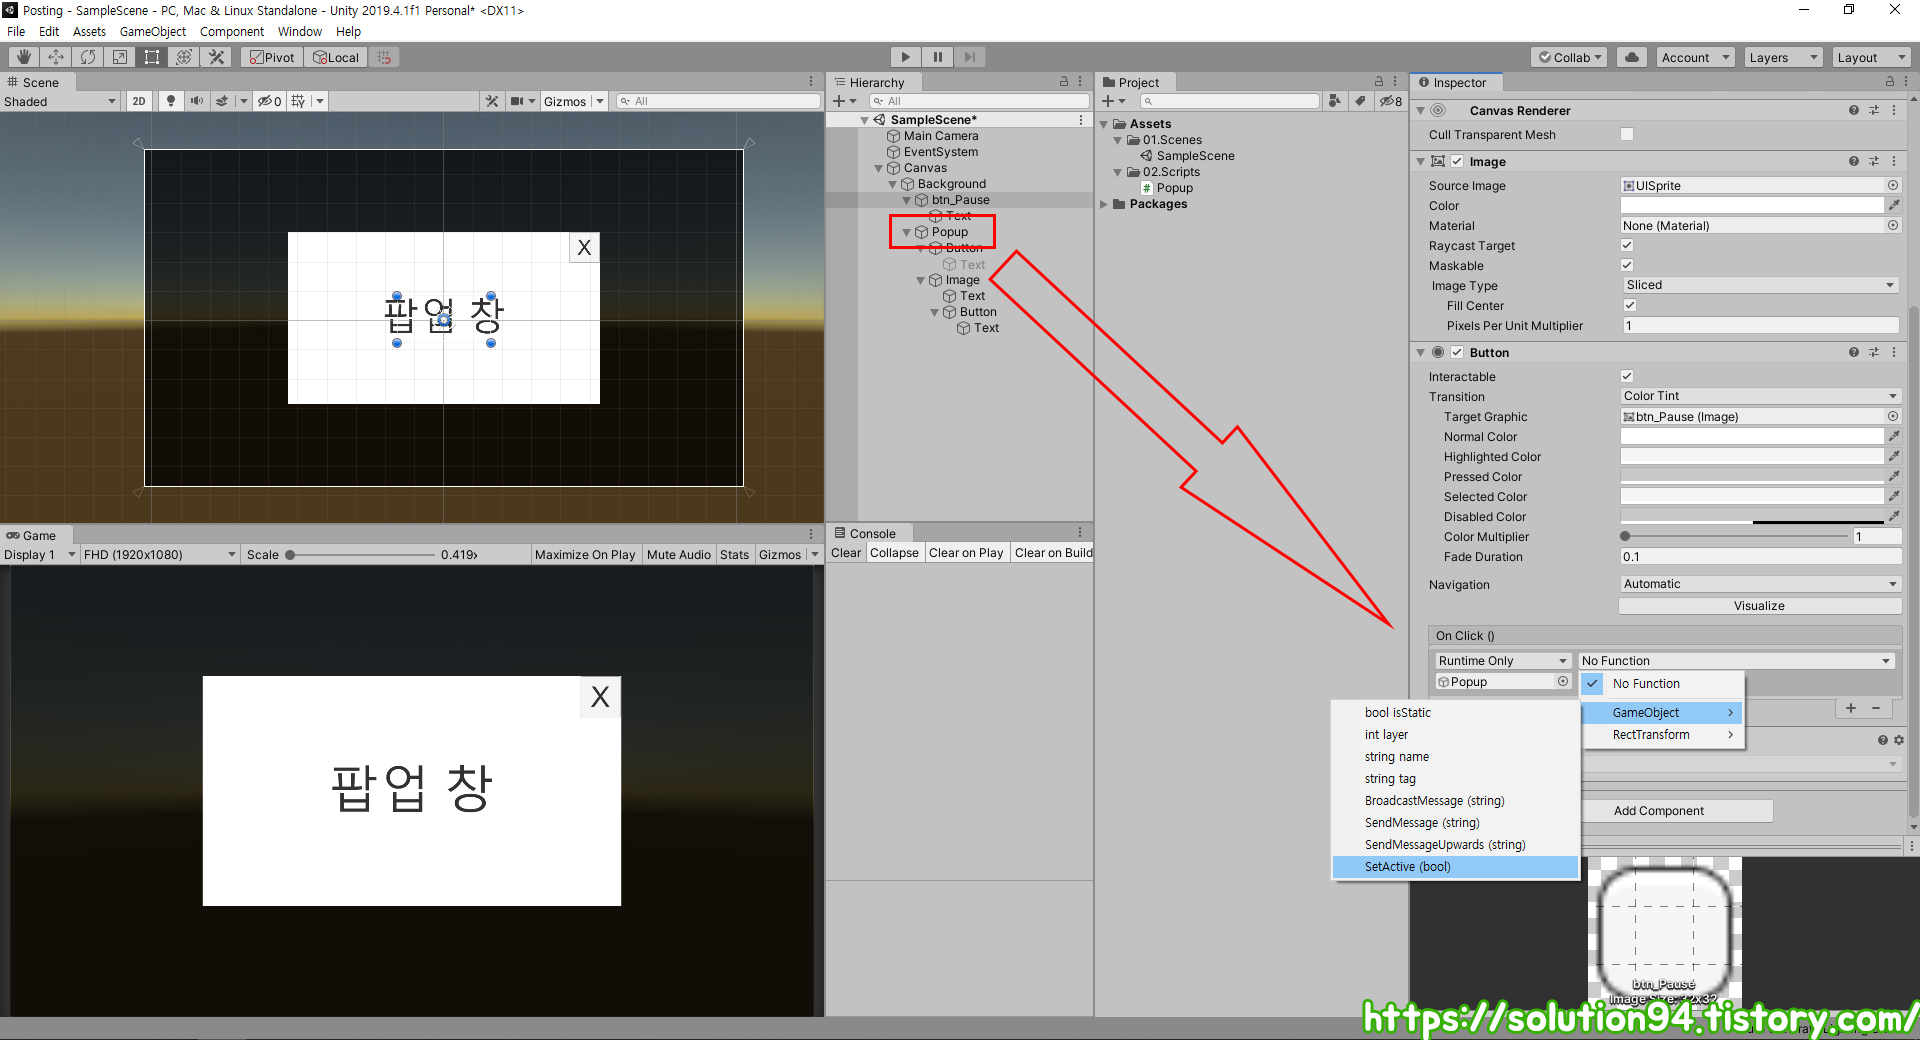
Task: Toggle scene effects icon
Action: (x=222, y=101)
